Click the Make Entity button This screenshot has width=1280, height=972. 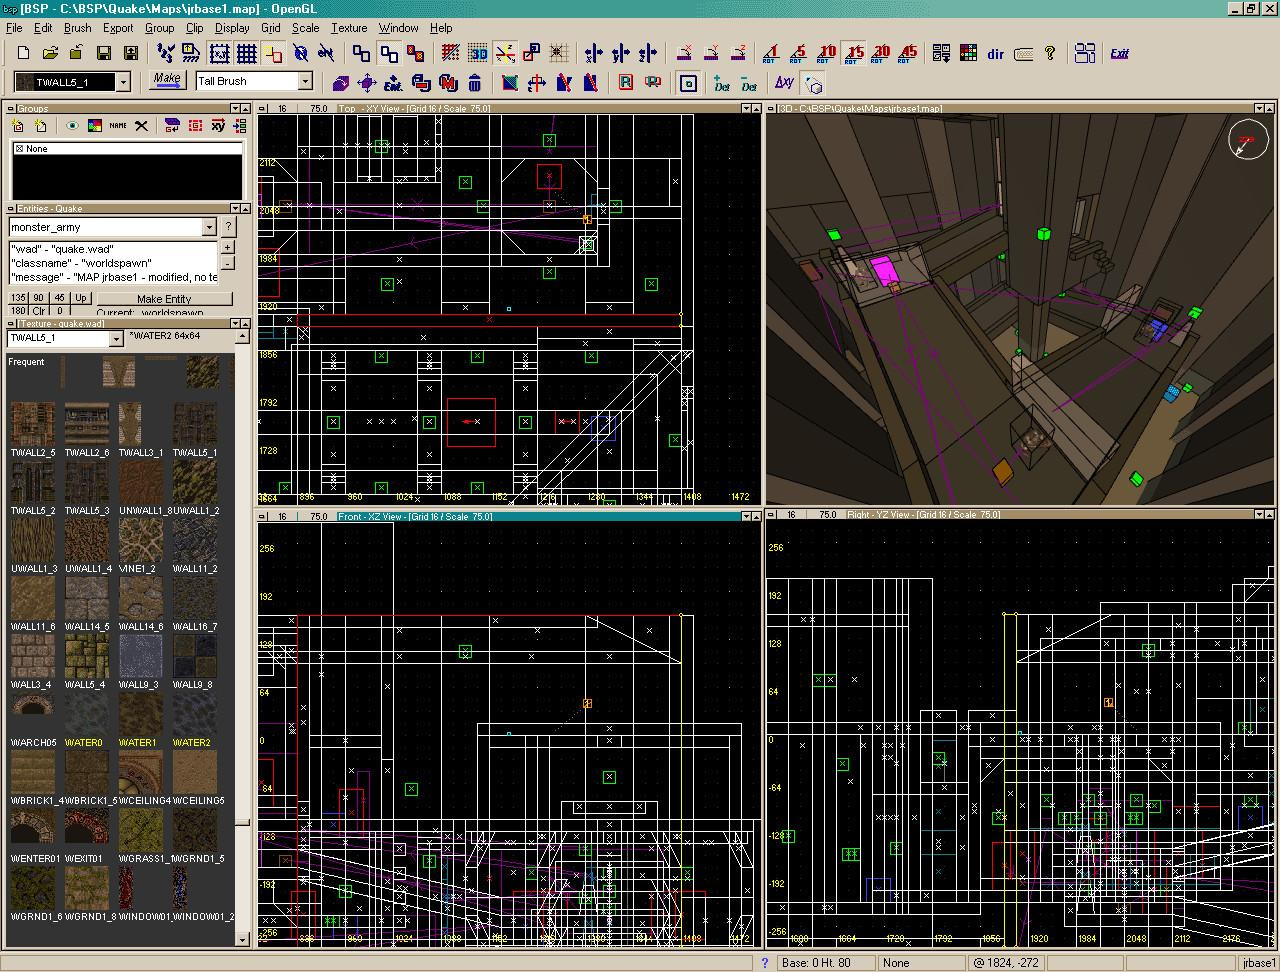coord(164,299)
